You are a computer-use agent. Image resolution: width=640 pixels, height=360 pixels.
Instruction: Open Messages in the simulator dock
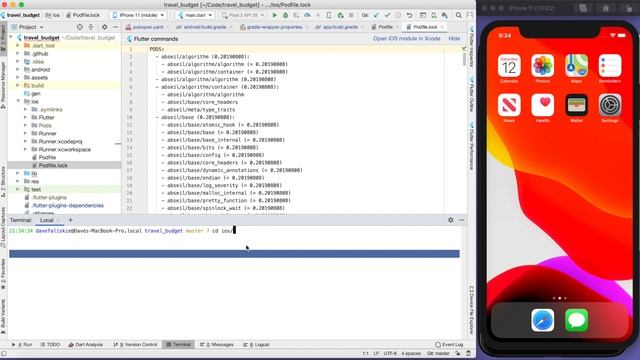coord(576,320)
